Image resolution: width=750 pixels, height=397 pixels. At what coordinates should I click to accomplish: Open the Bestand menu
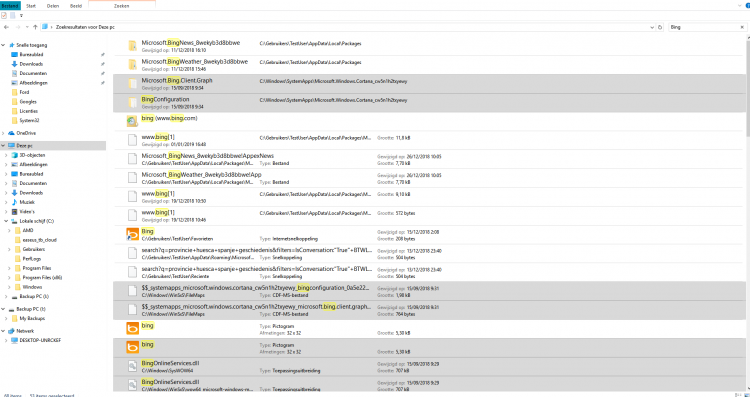(10, 6)
